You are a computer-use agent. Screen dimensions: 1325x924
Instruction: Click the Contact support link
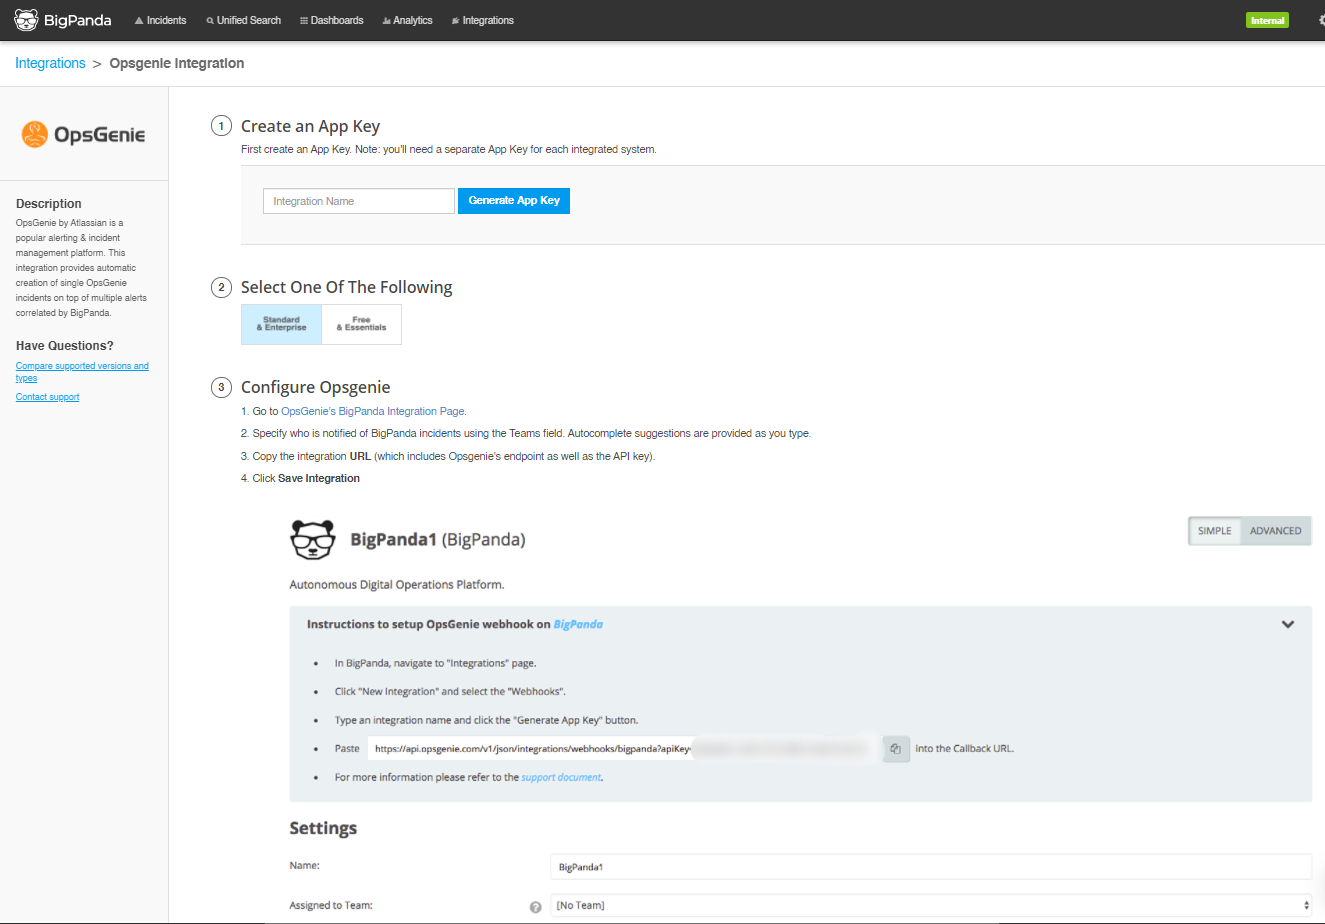pos(47,397)
